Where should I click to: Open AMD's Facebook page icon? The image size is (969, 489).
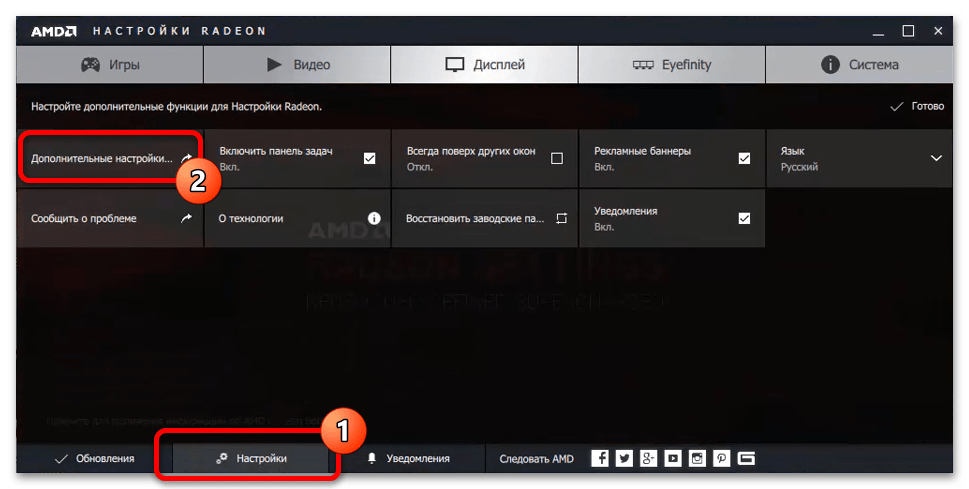coord(600,458)
